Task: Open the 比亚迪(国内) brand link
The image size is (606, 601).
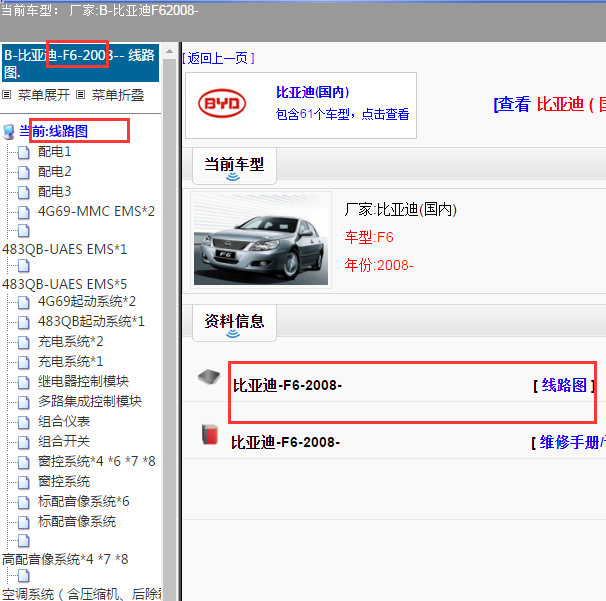Action: [312, 92]
